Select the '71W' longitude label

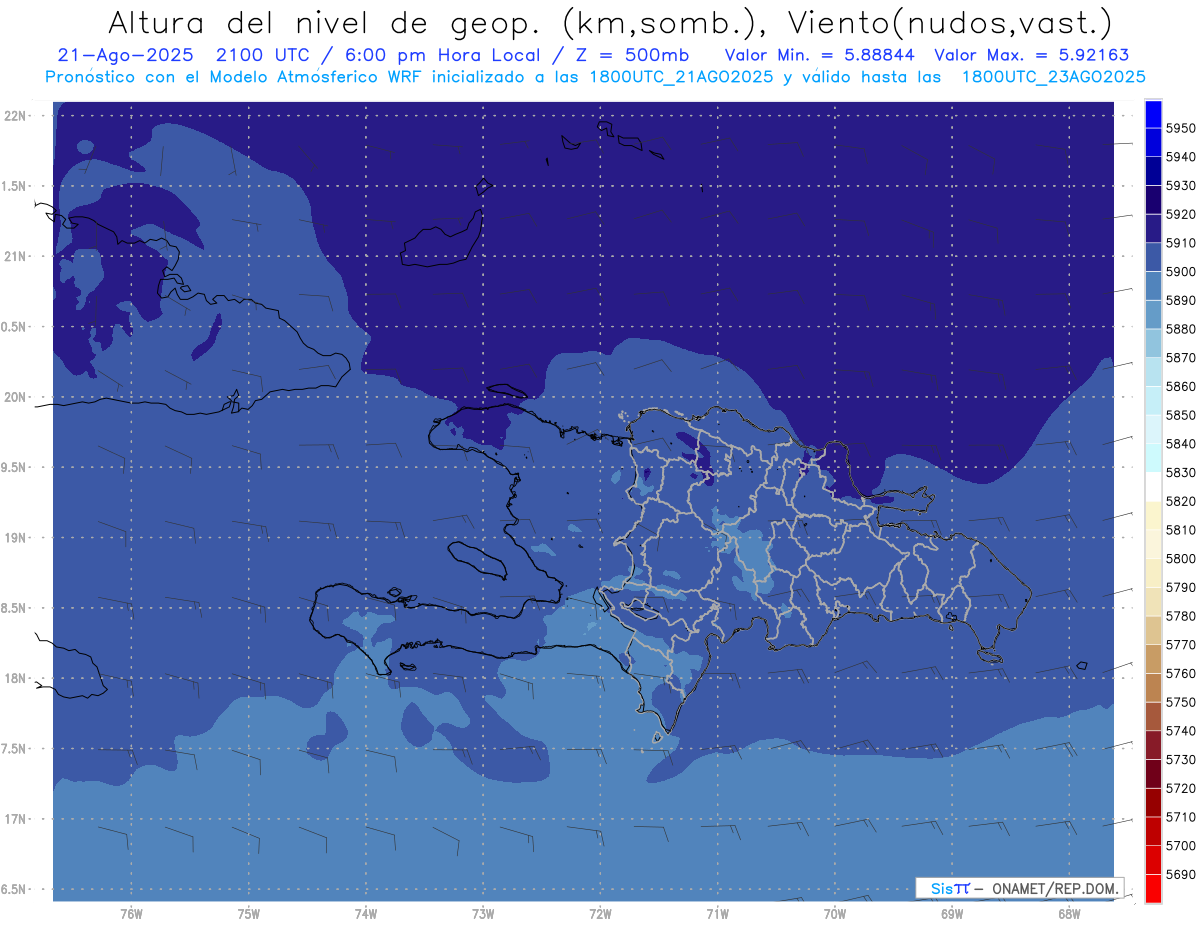pos(718,914)
